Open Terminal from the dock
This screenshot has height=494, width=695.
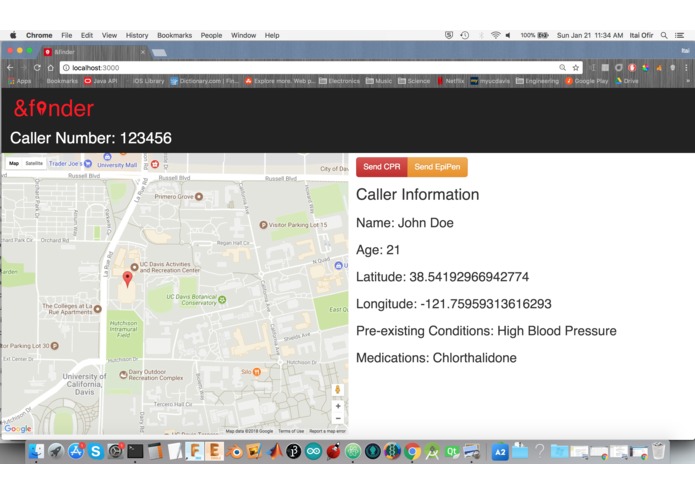click(x=135, y=451)
